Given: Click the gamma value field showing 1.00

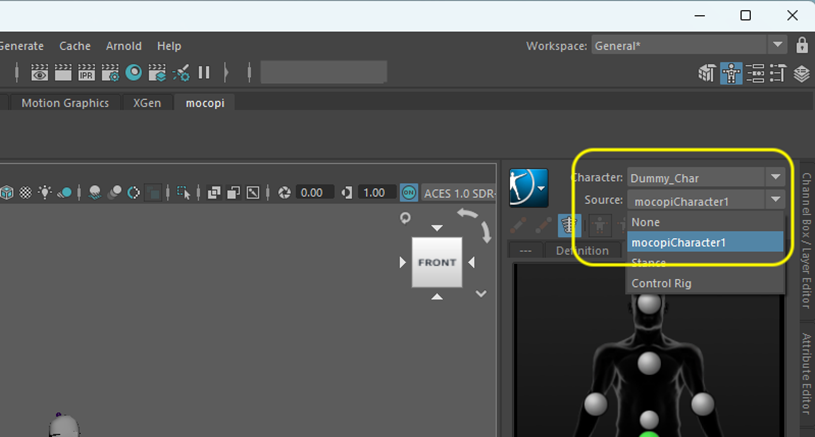Looking at the screenshot, I should (x=376, y=192).
